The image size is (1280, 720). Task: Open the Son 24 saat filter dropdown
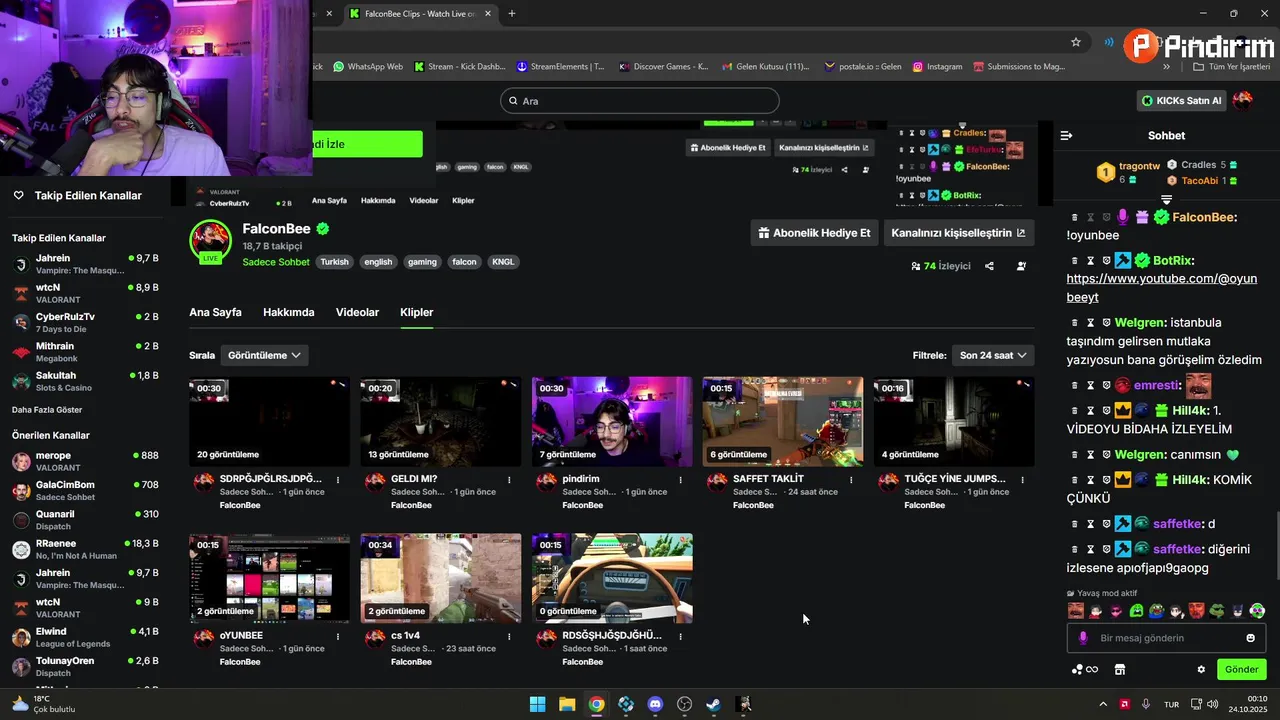[993, 355]
